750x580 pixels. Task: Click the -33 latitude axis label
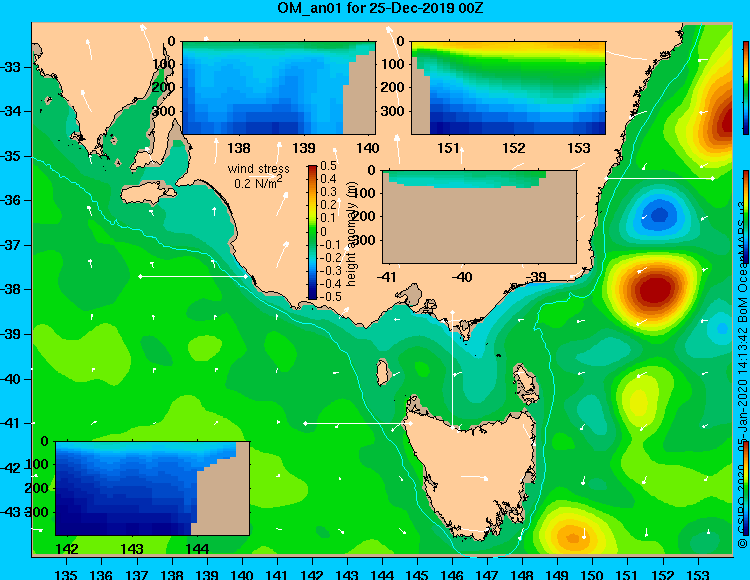tap(12, 67)
